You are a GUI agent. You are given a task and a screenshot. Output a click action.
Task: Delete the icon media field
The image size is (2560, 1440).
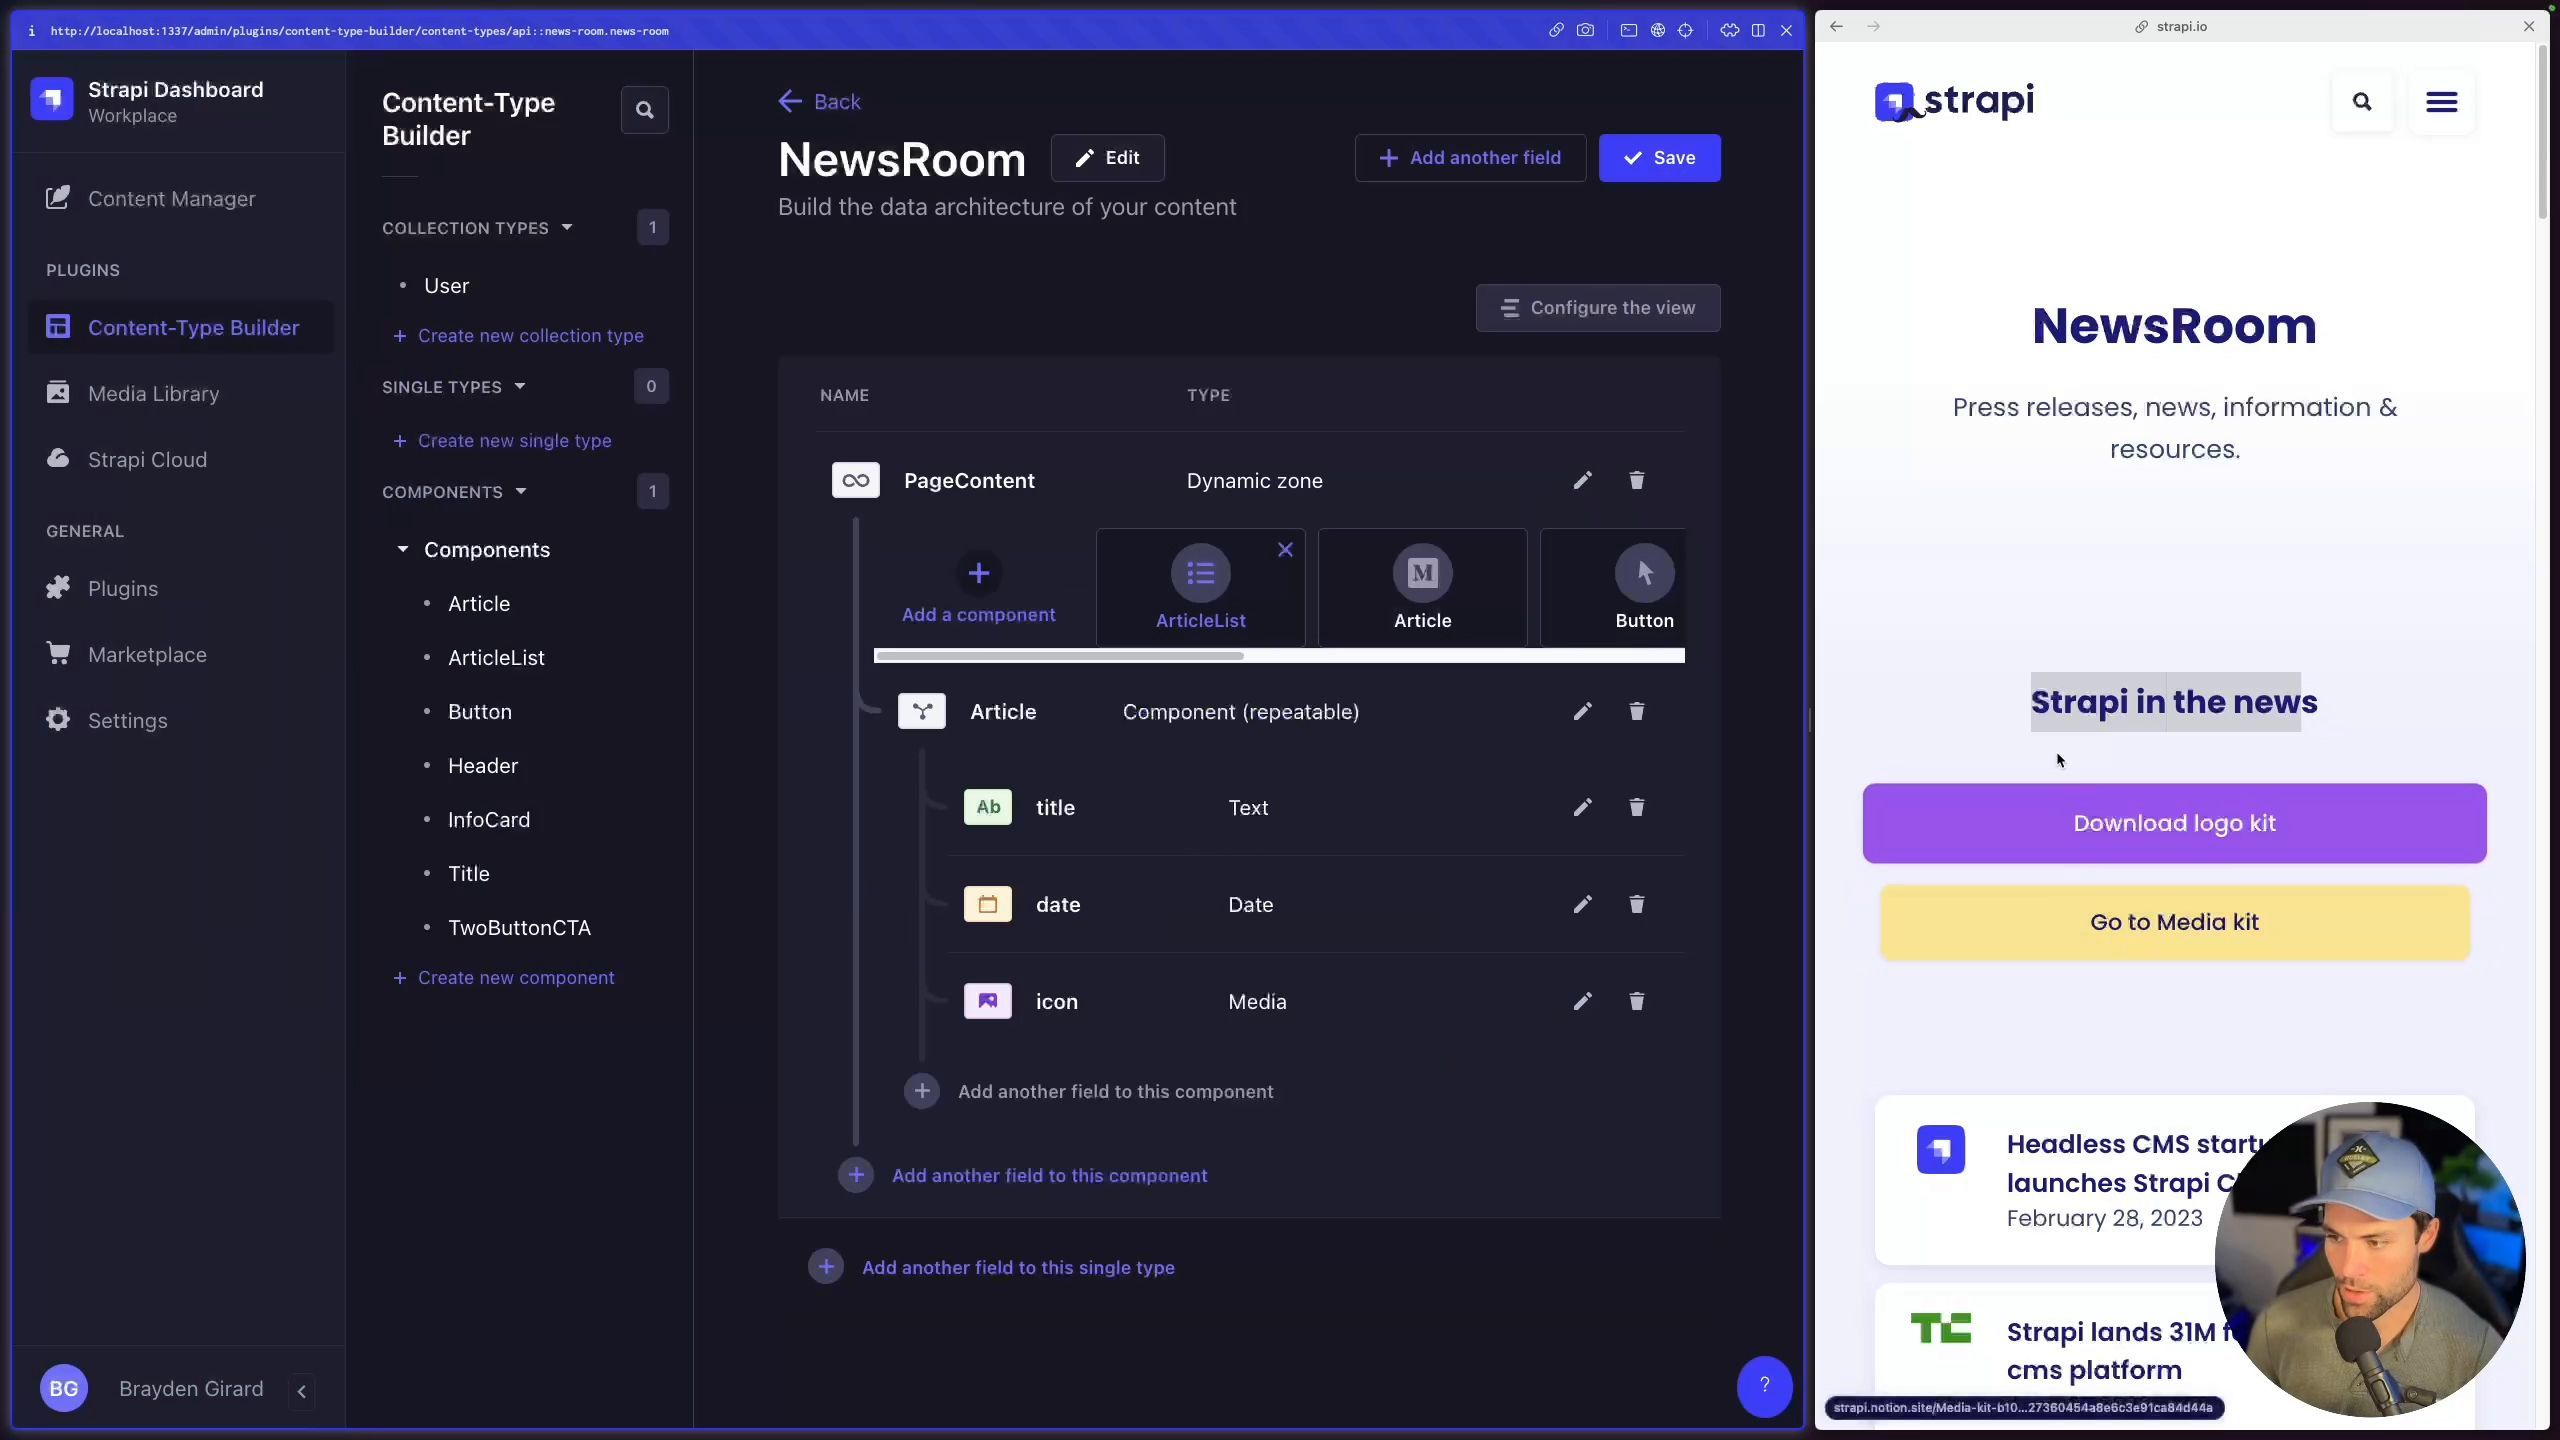(1636, 1002)
